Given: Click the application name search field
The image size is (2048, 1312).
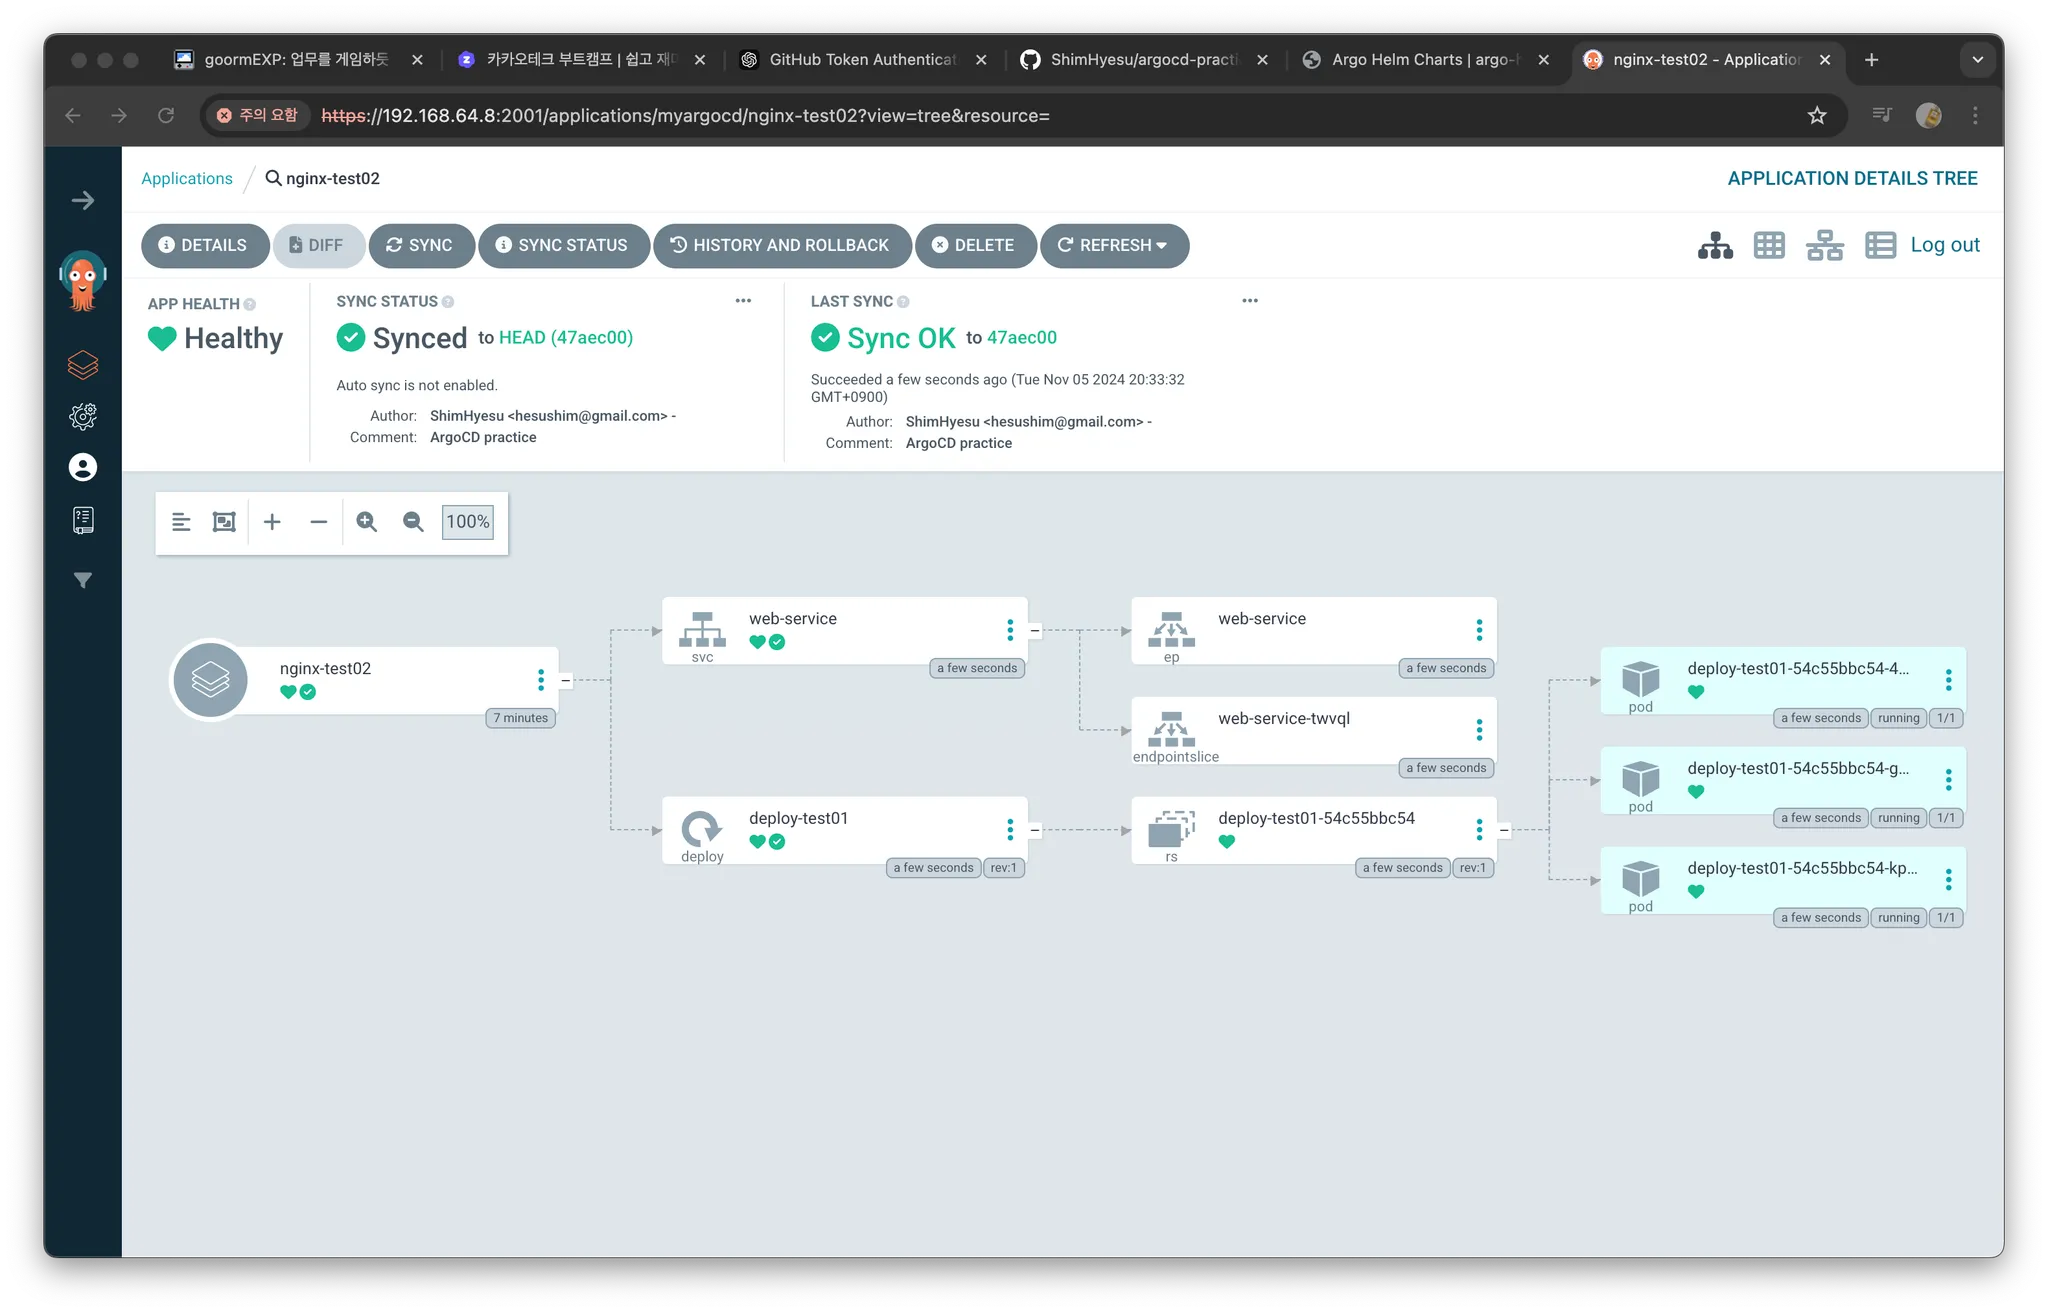Looking at the screenshot, I should tap(332, 179).
